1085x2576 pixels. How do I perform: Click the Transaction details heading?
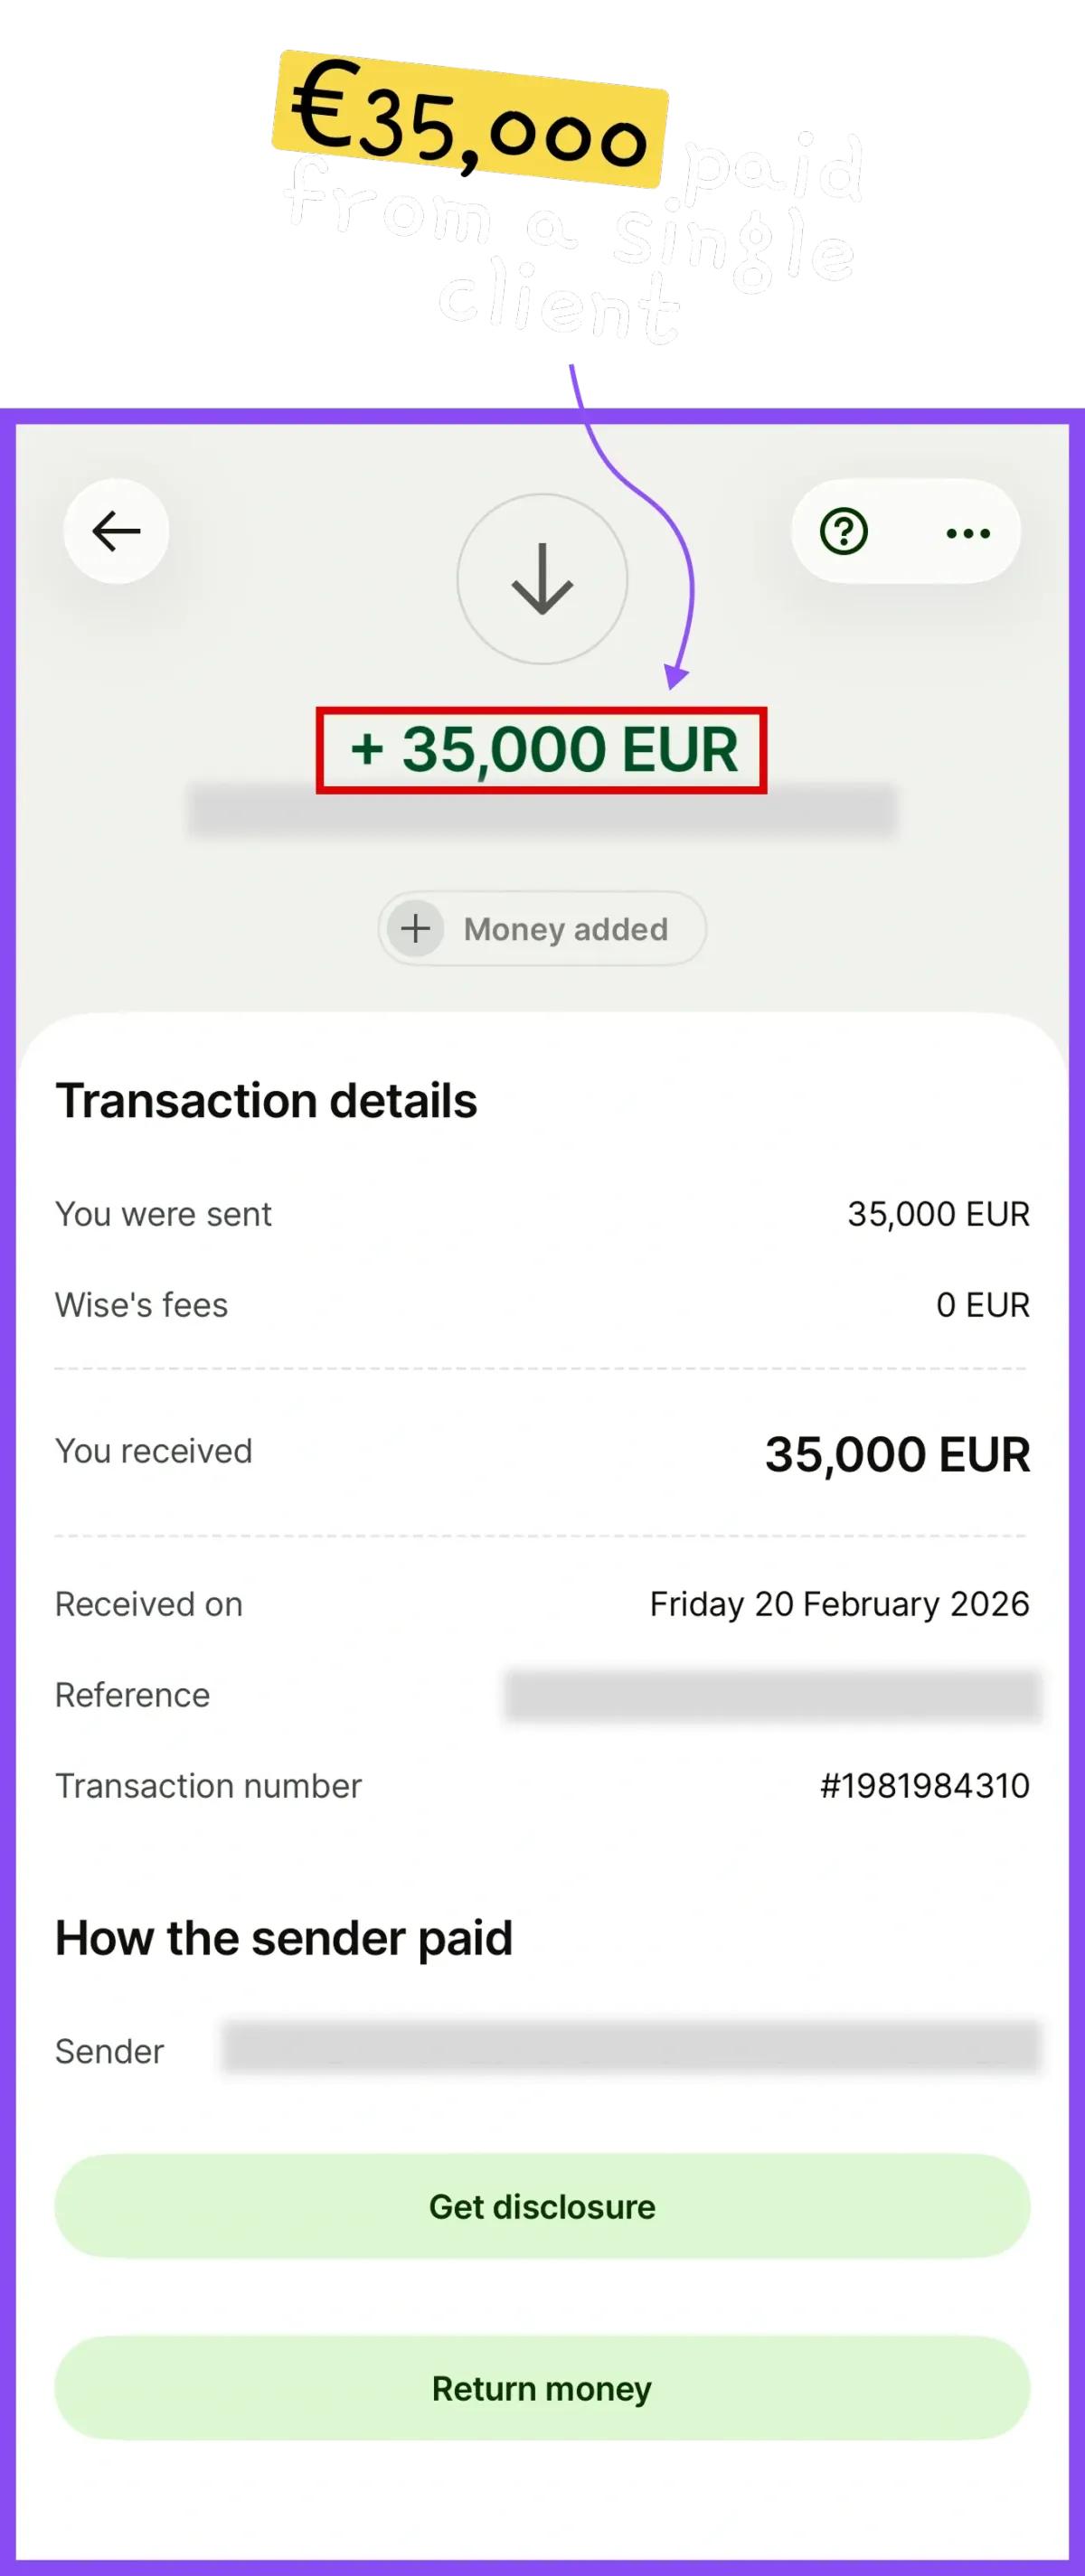(266, 1100)
